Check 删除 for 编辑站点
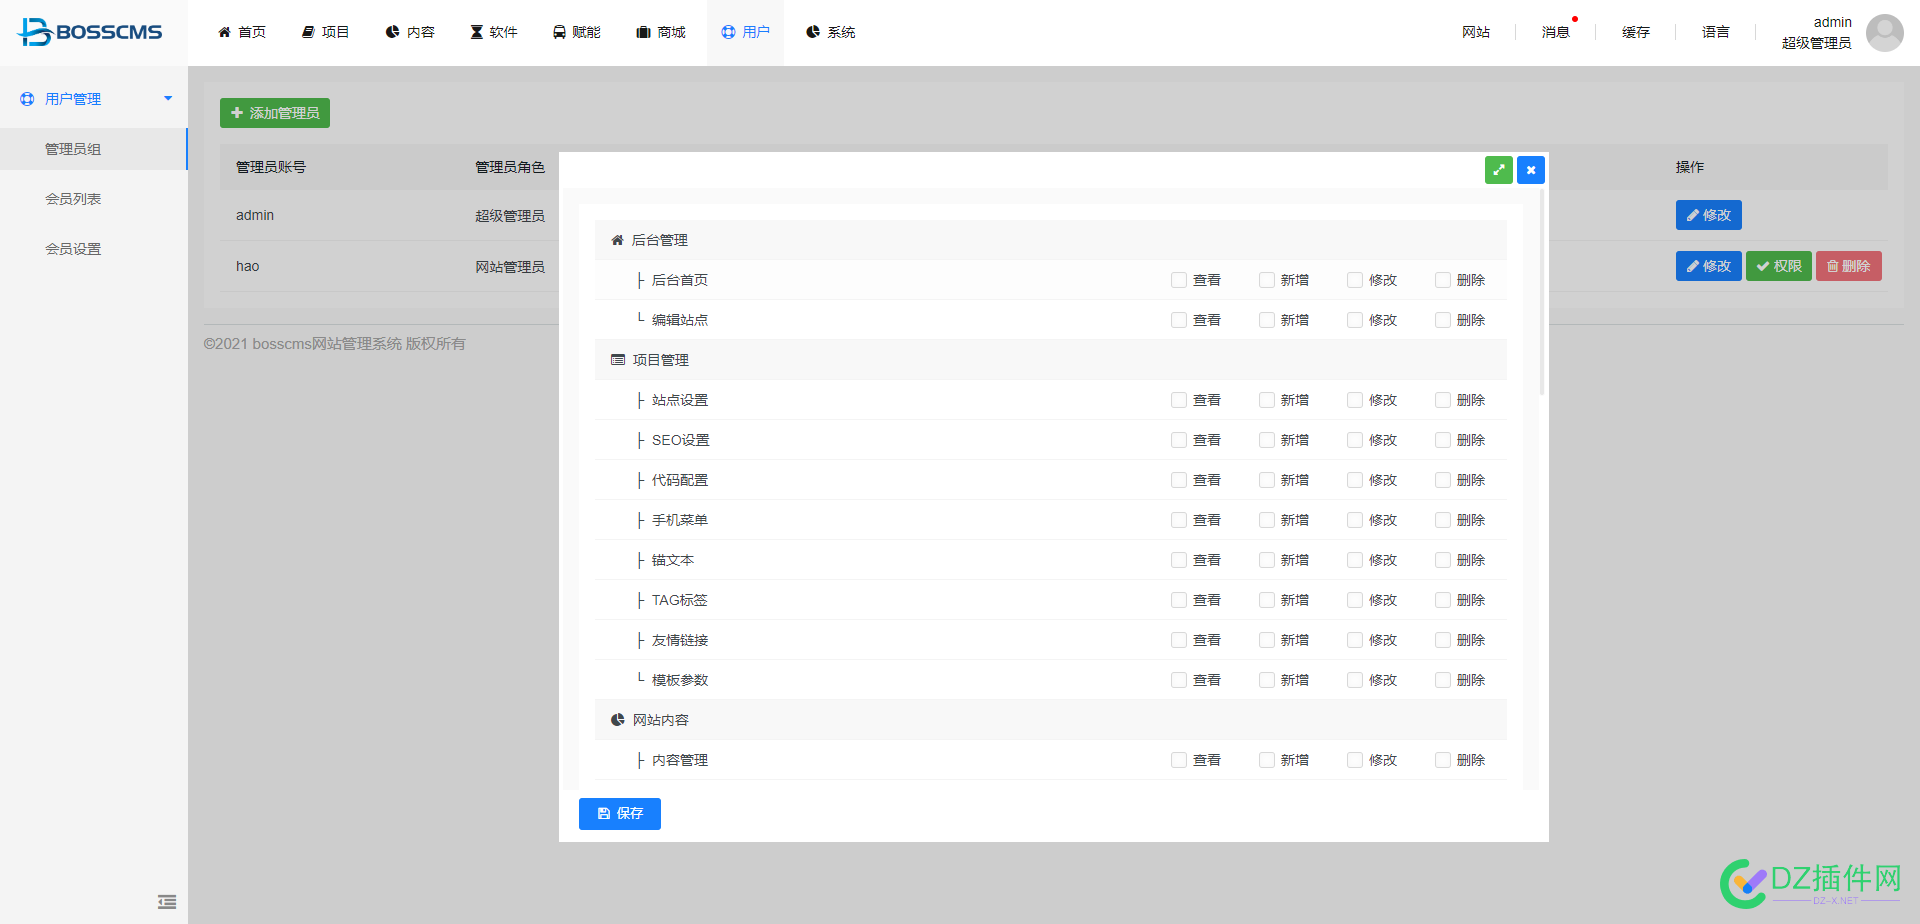 click(1443, 320)
